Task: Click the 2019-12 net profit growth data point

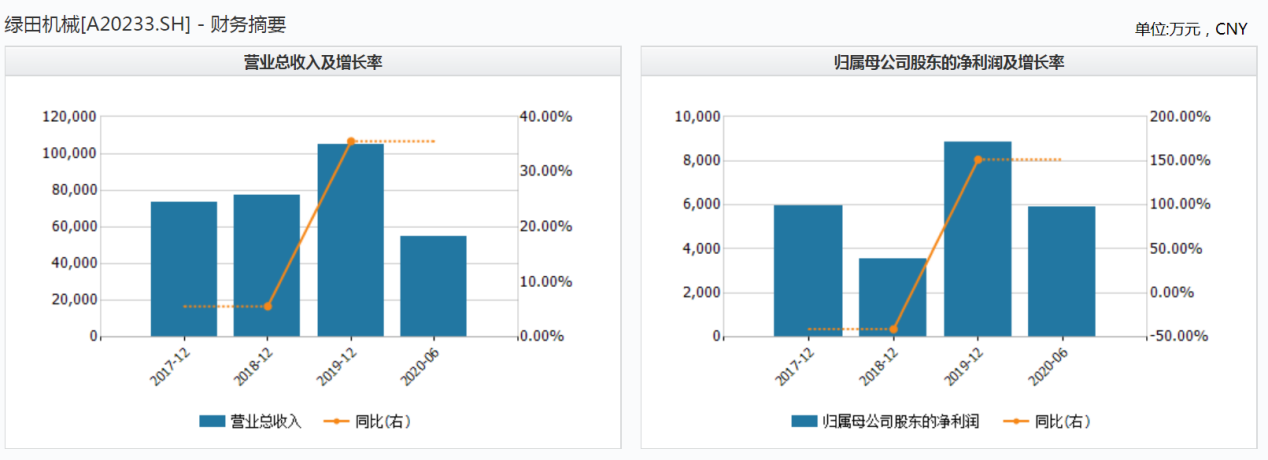Action: point(978,160)
